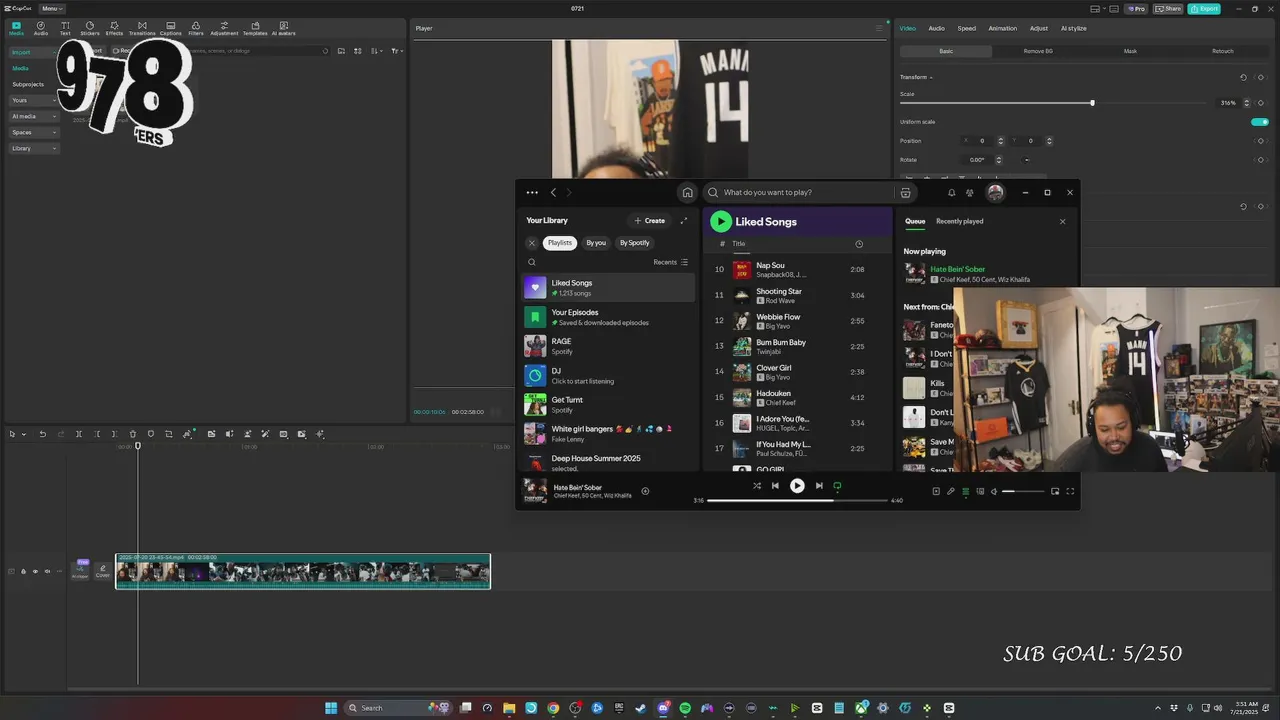Adjust the CapCut Scale slider
1280x720 pixels.
(x=1053, y=103)
